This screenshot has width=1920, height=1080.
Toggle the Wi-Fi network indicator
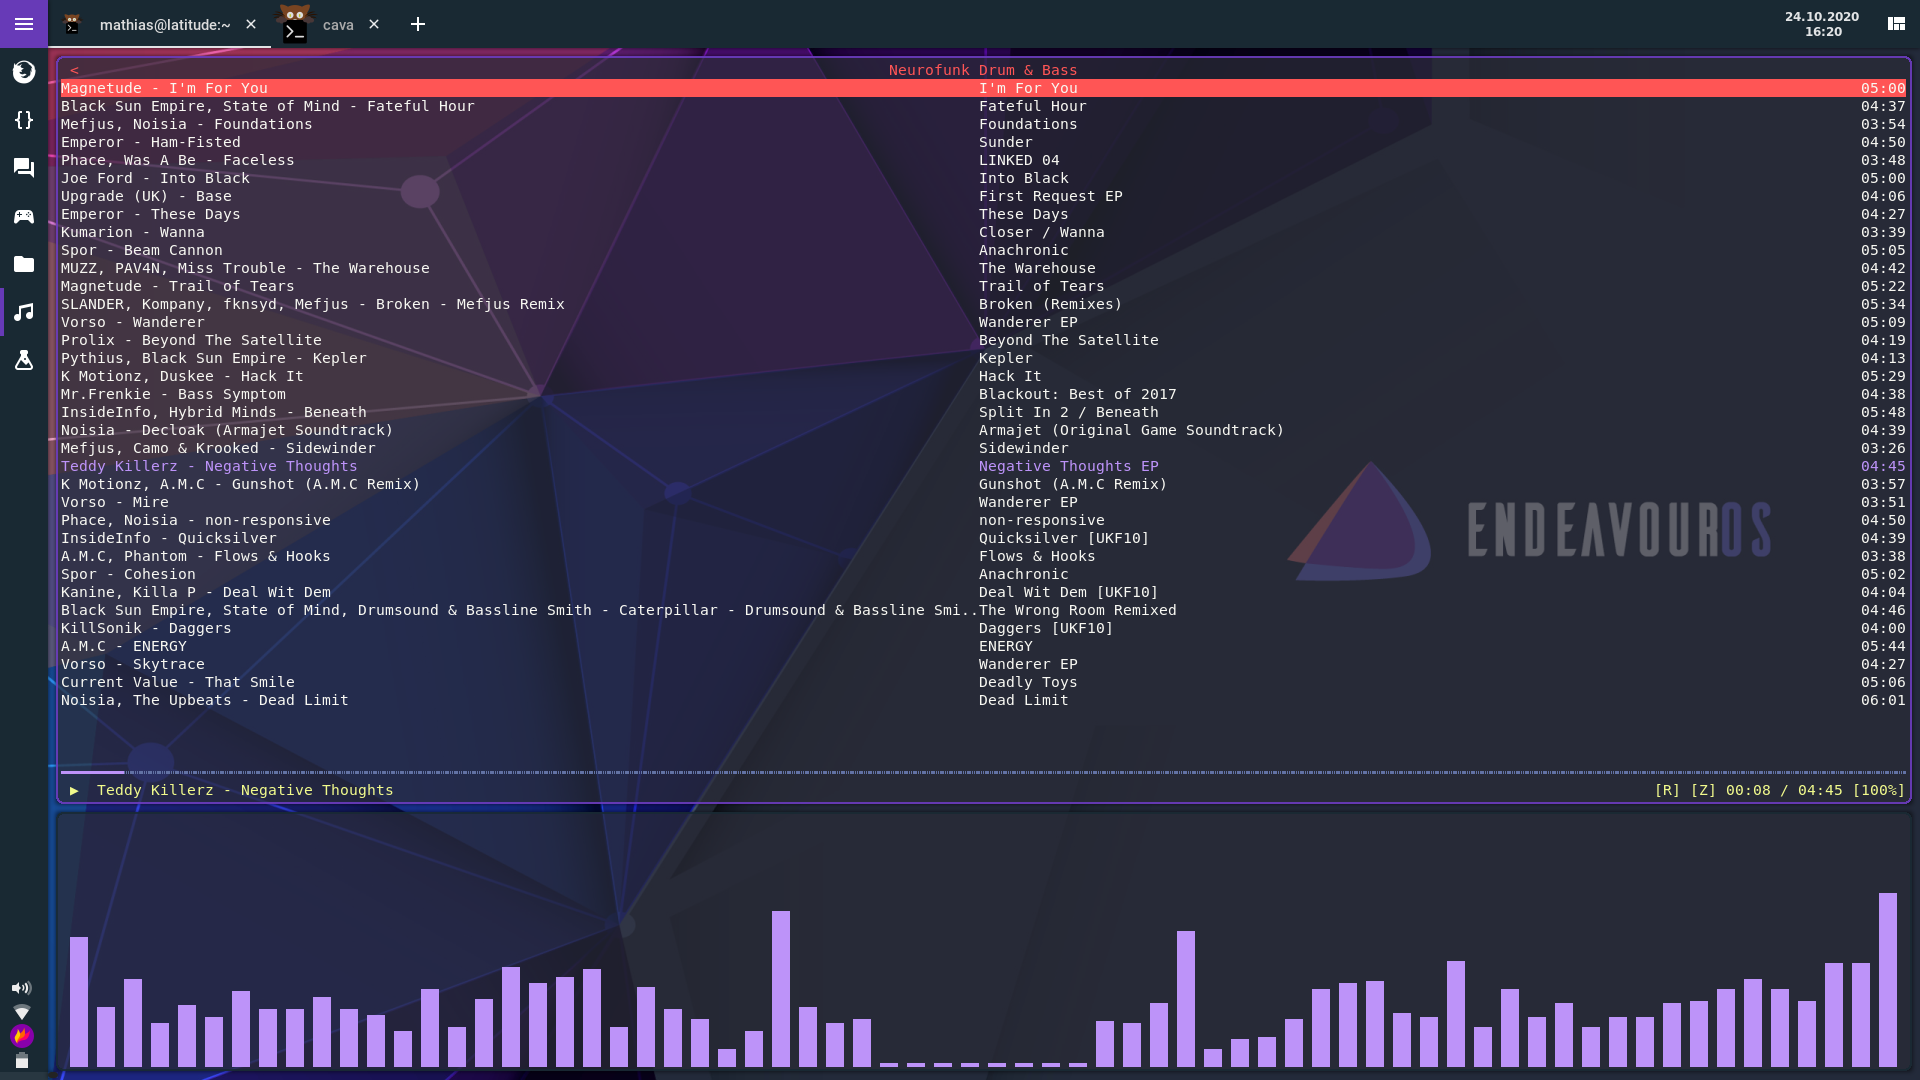click(22, 1011)
